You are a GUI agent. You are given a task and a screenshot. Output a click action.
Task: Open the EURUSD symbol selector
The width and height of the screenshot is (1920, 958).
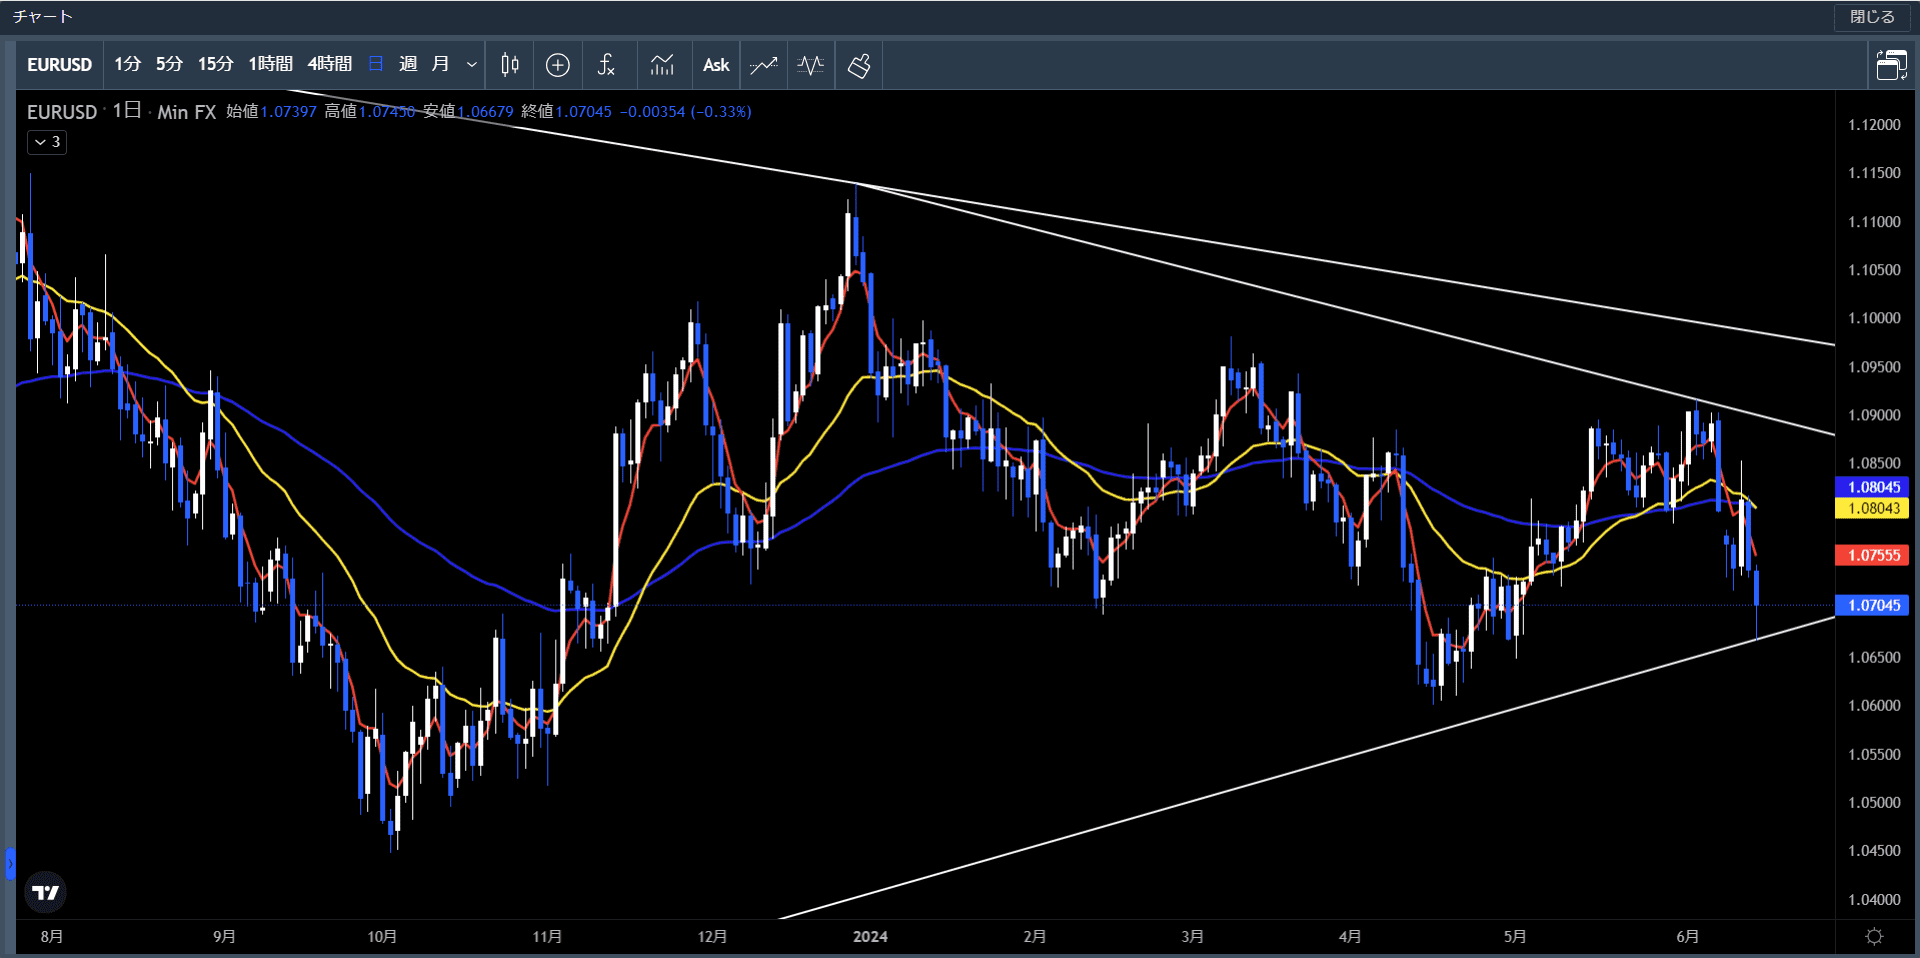tap(59, 65)
